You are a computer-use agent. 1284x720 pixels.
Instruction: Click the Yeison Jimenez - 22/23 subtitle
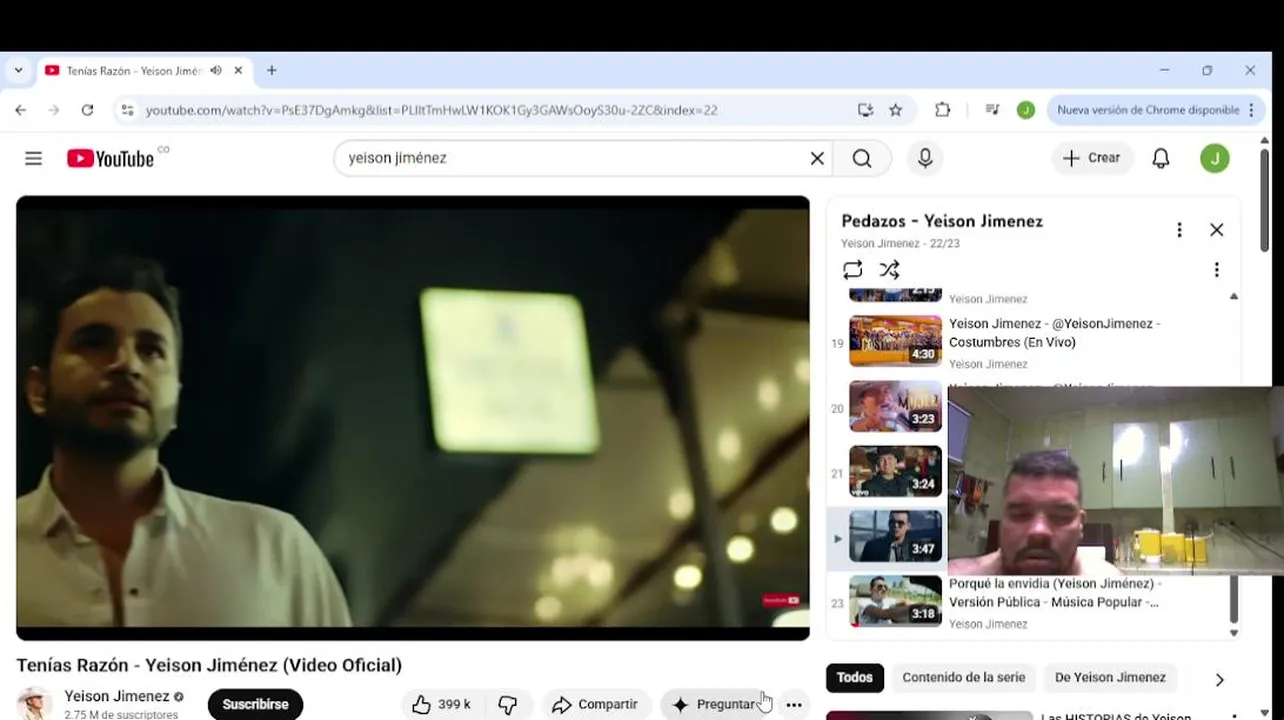click(x=900, y=243)
